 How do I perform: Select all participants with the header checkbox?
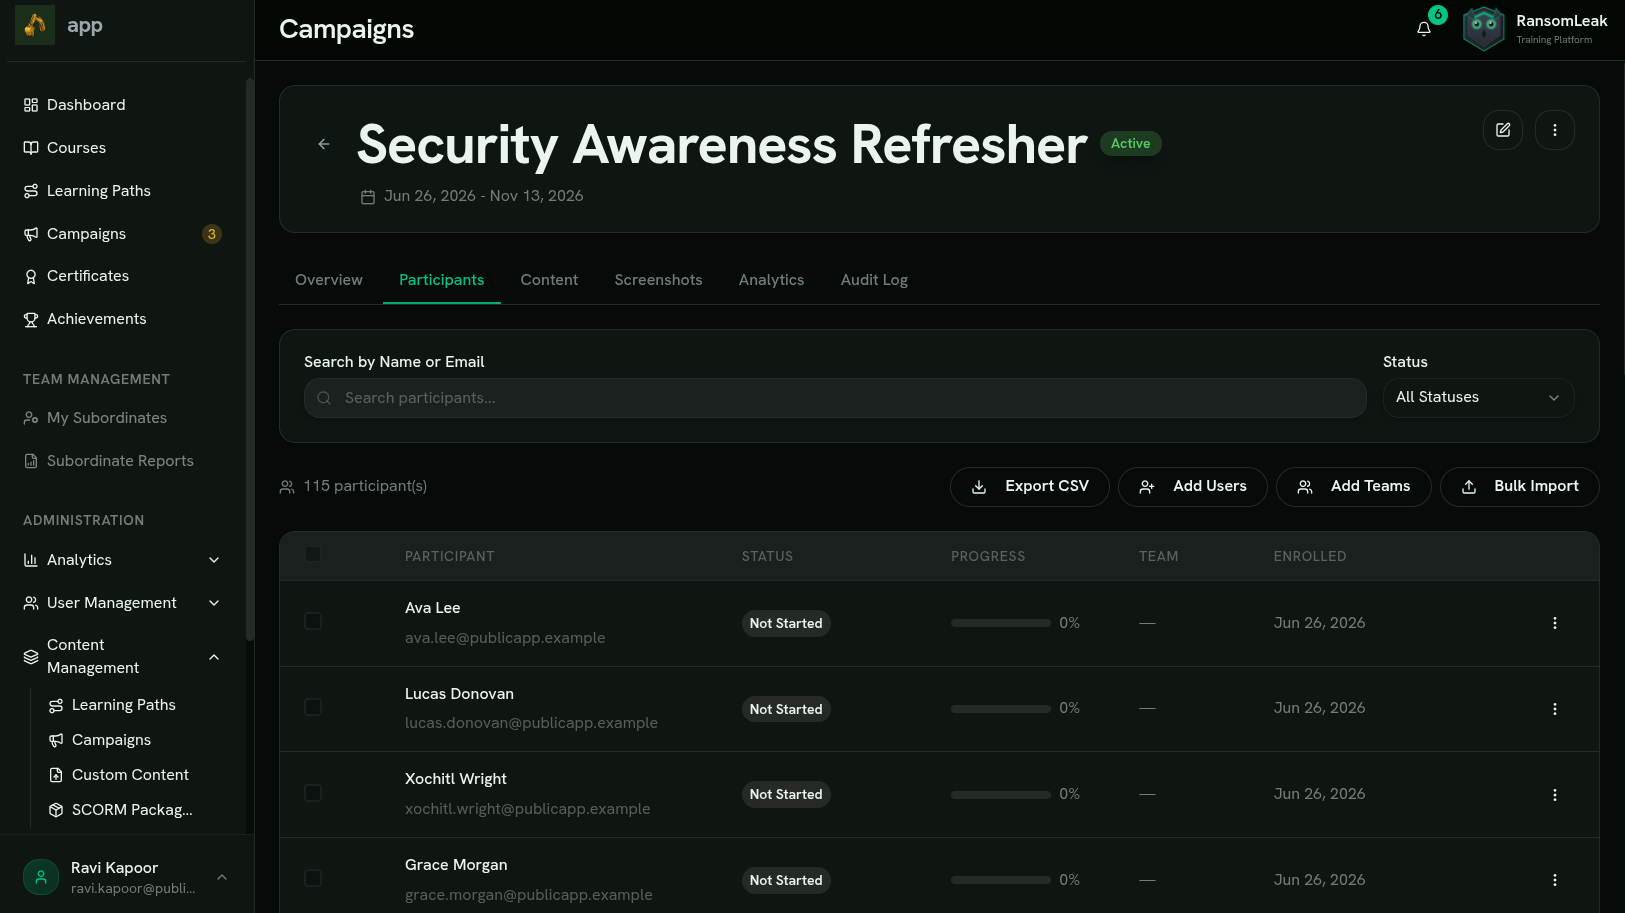[313, 554]
